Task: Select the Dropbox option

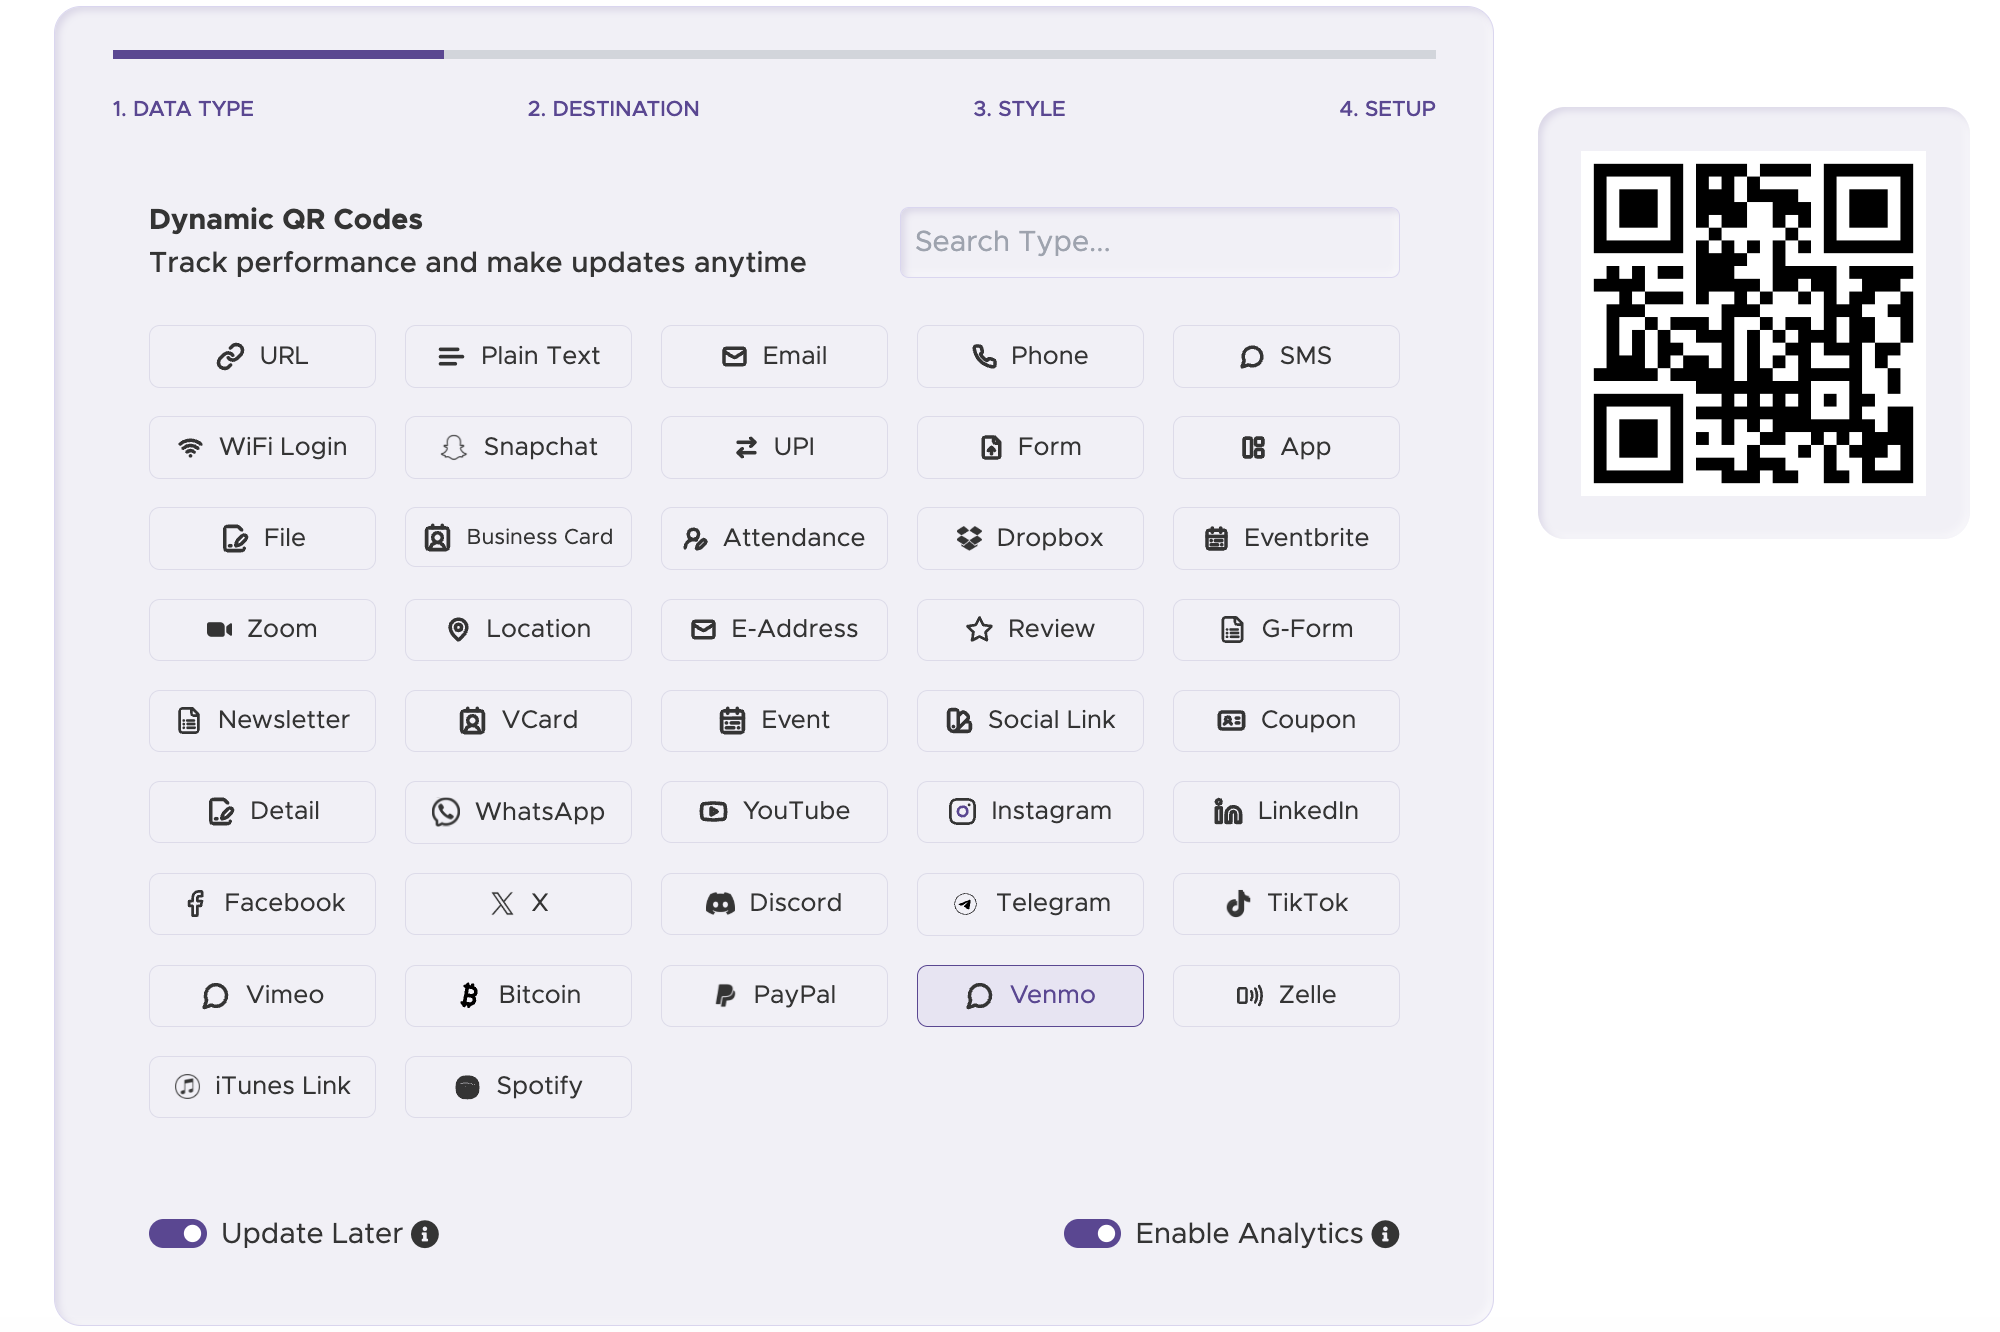Action: coord(1030,538)
